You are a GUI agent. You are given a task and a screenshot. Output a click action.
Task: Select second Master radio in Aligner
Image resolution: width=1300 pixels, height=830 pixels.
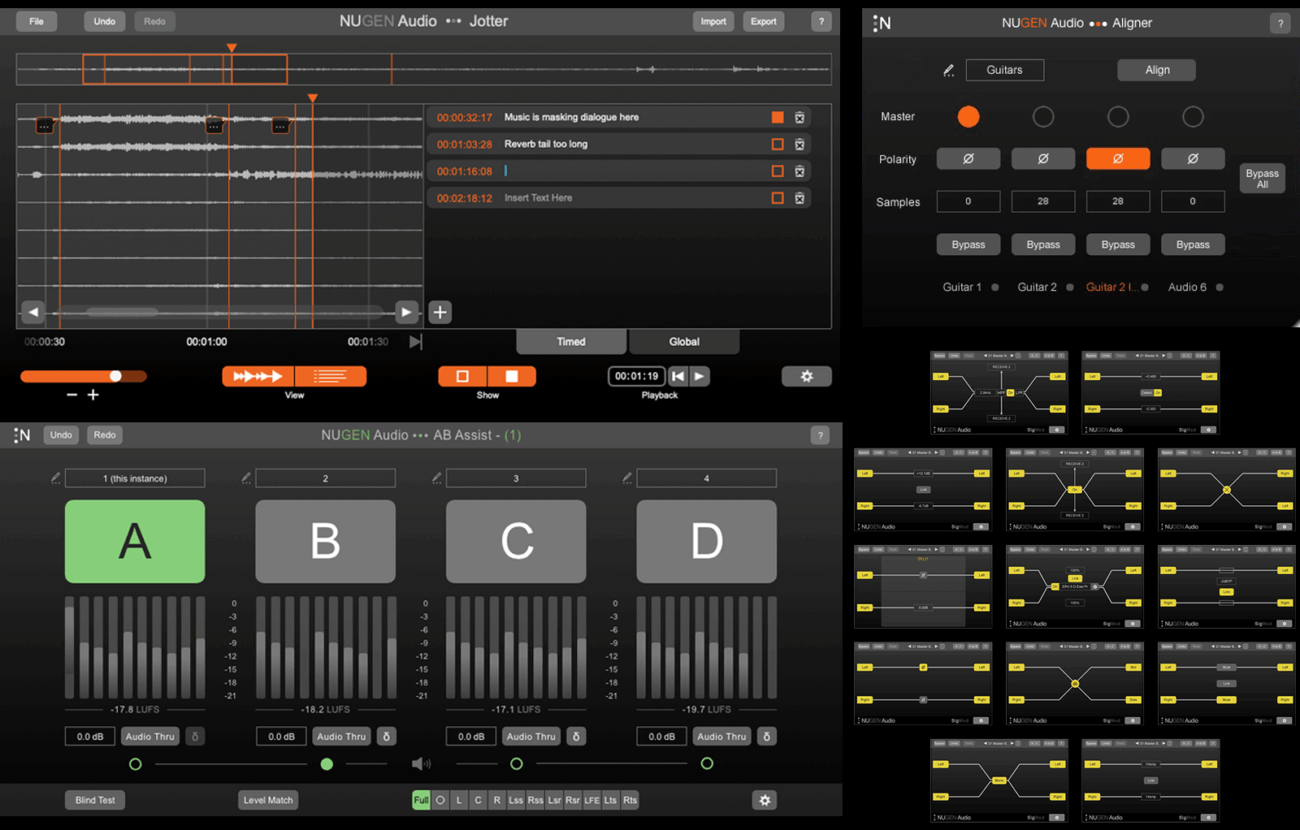1043,117
